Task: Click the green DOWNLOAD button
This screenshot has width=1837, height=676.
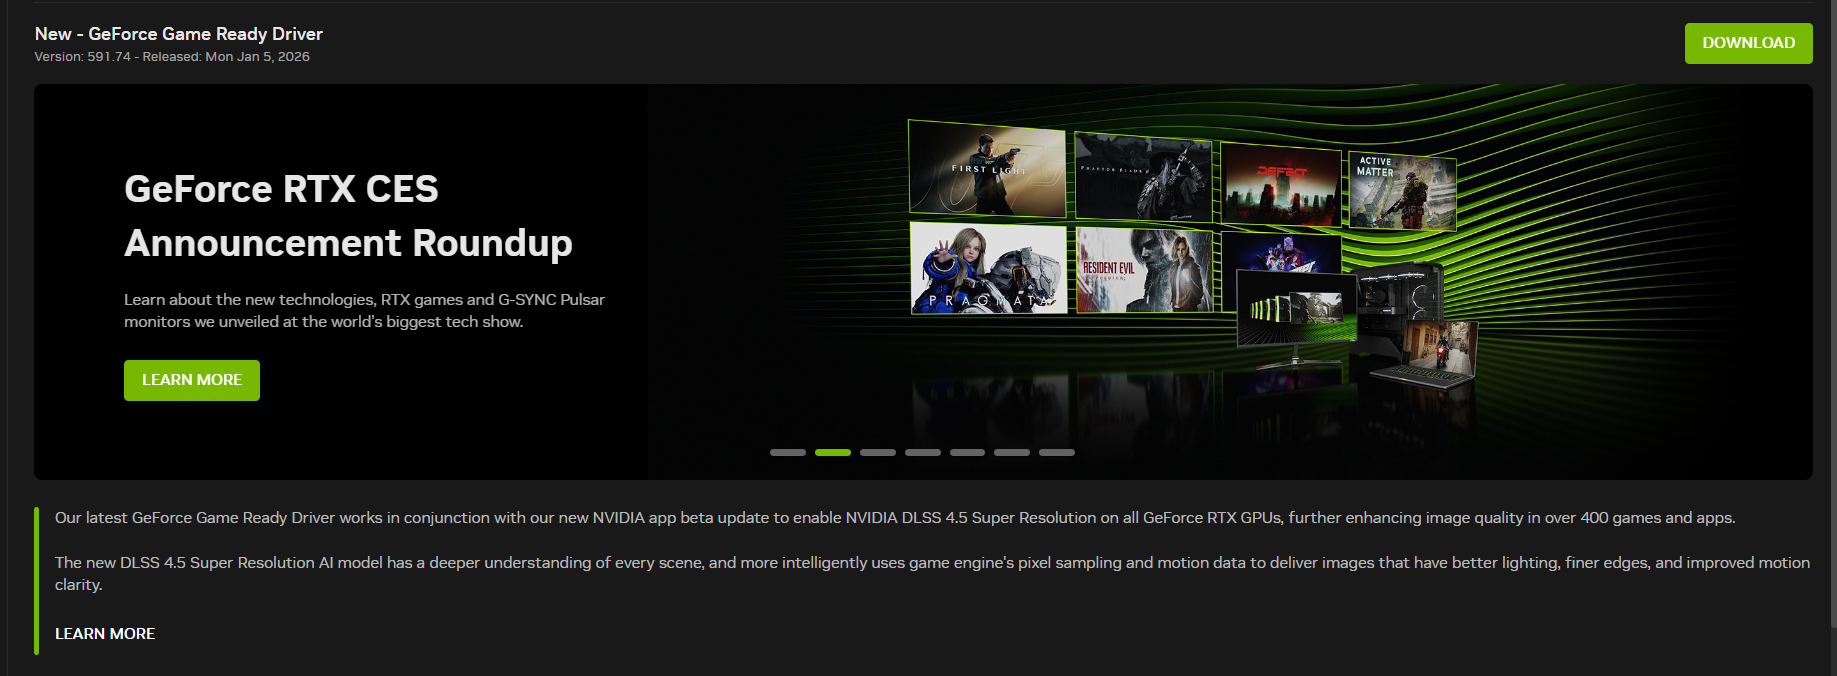Action: 1748,43
